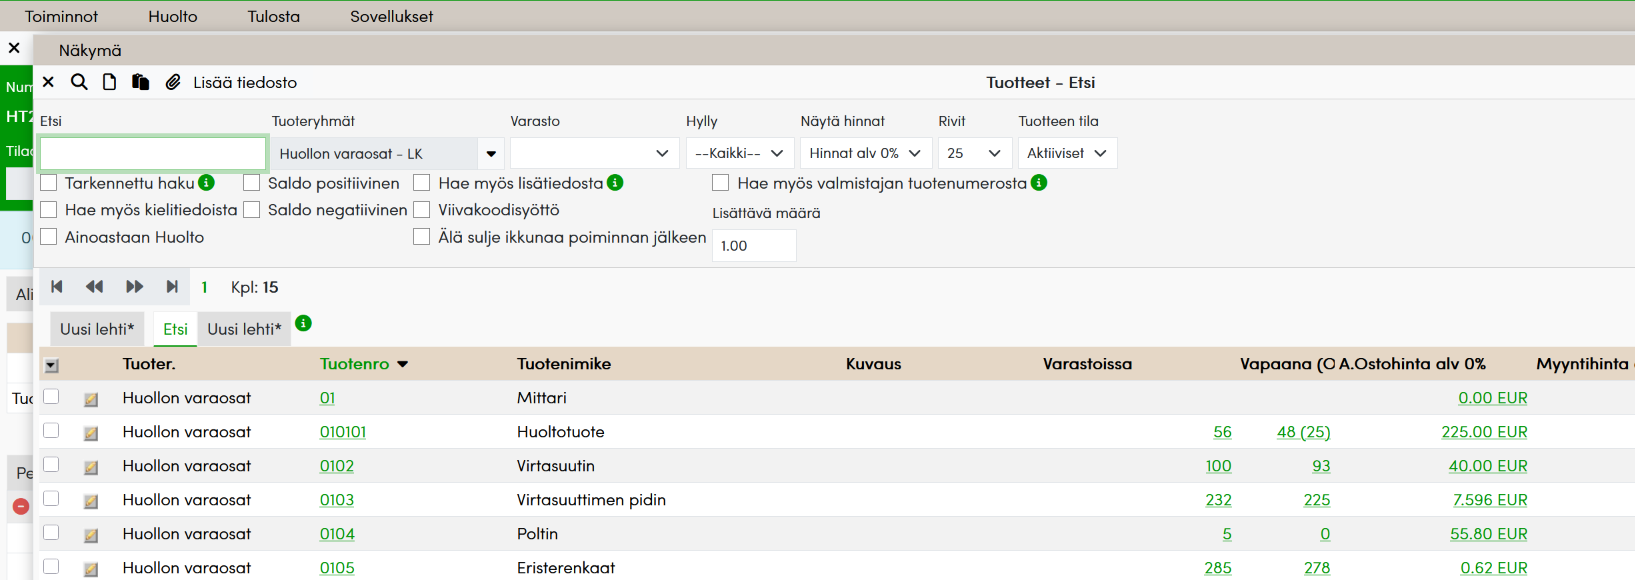
Task: Expand the Tuoteryhmät dropdown
Action: coord(491,154)
